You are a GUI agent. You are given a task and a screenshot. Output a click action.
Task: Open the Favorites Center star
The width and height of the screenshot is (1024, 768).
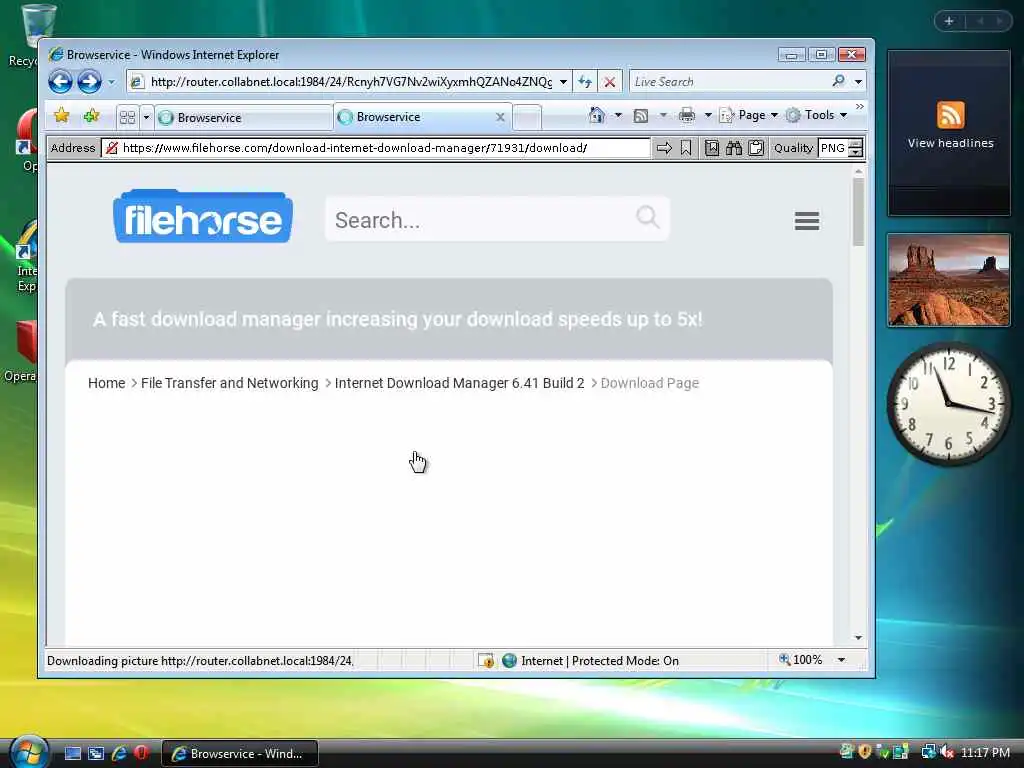pos(61,116)
